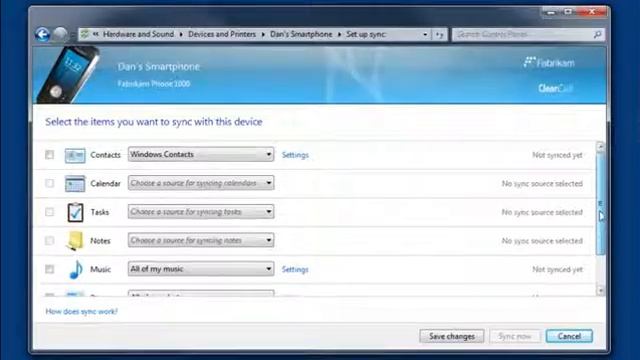640x360 pixels.
Task: Click the Calendar row label
Action: coord(105,184)
